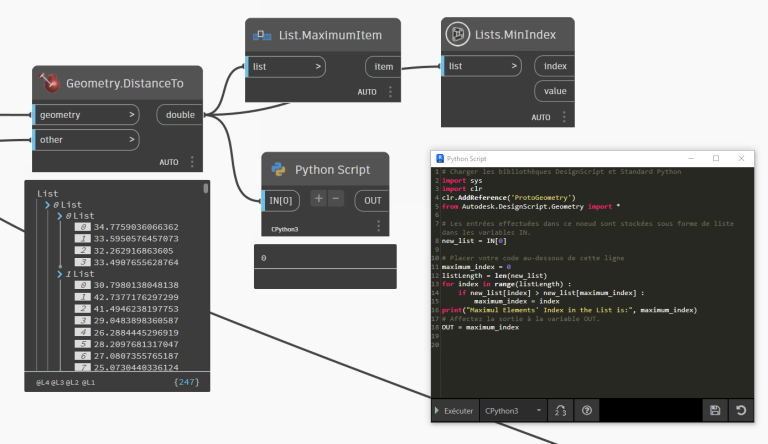Collapse the 1 List sublist
Image resolution: width=768 pixels, height=444 pixels.
60,274
